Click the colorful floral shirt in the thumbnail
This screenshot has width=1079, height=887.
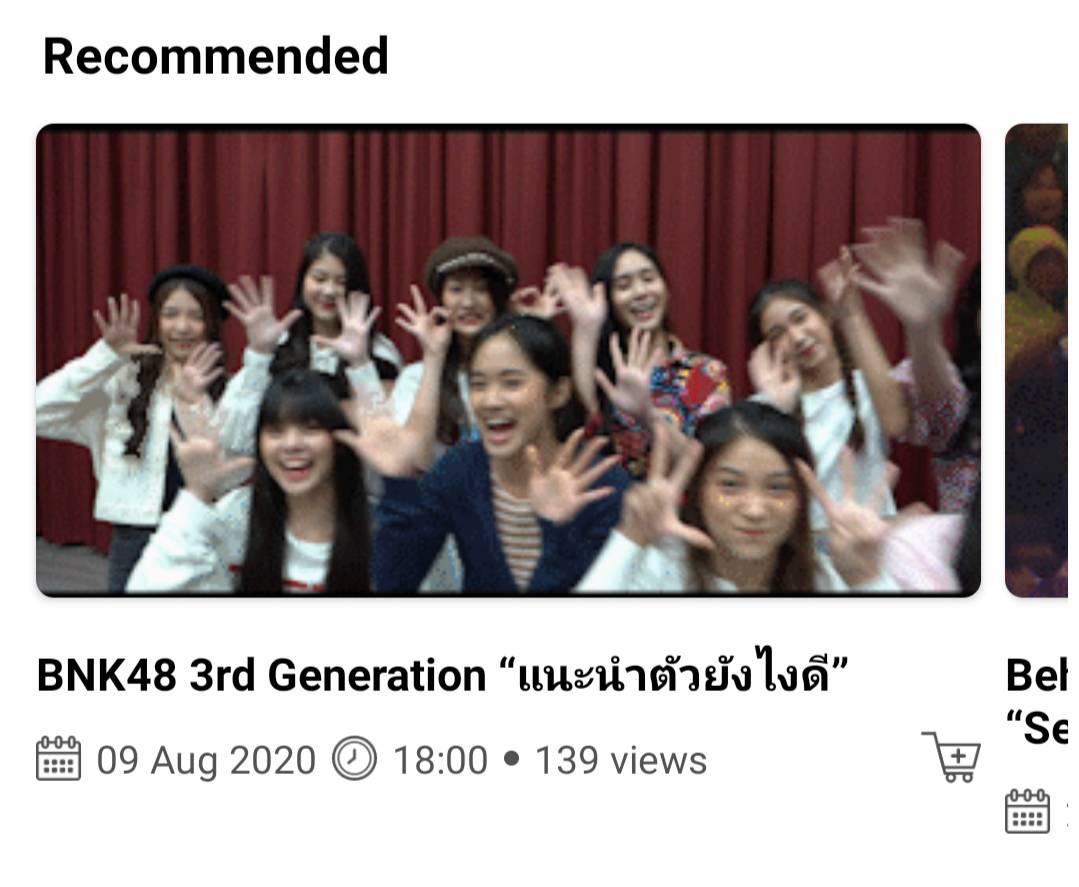click(671, 399)
